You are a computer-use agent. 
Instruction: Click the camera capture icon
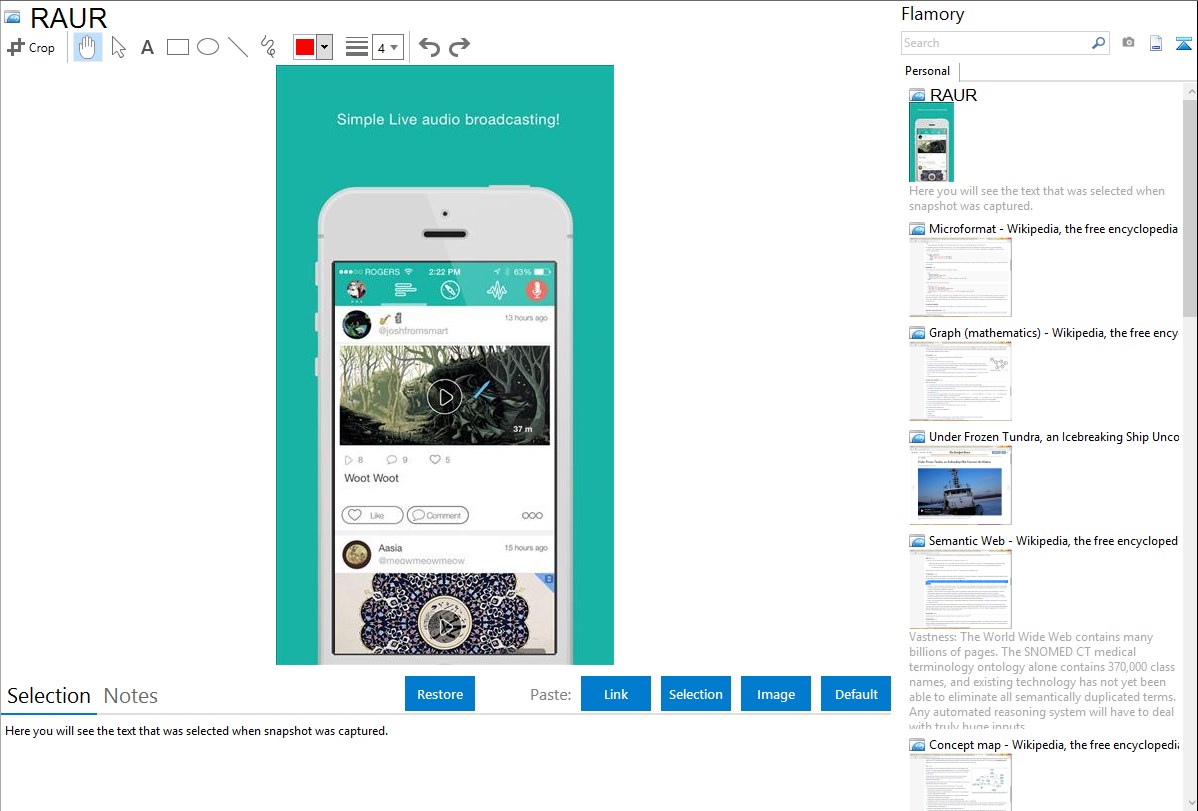[x=1128, y=43]
